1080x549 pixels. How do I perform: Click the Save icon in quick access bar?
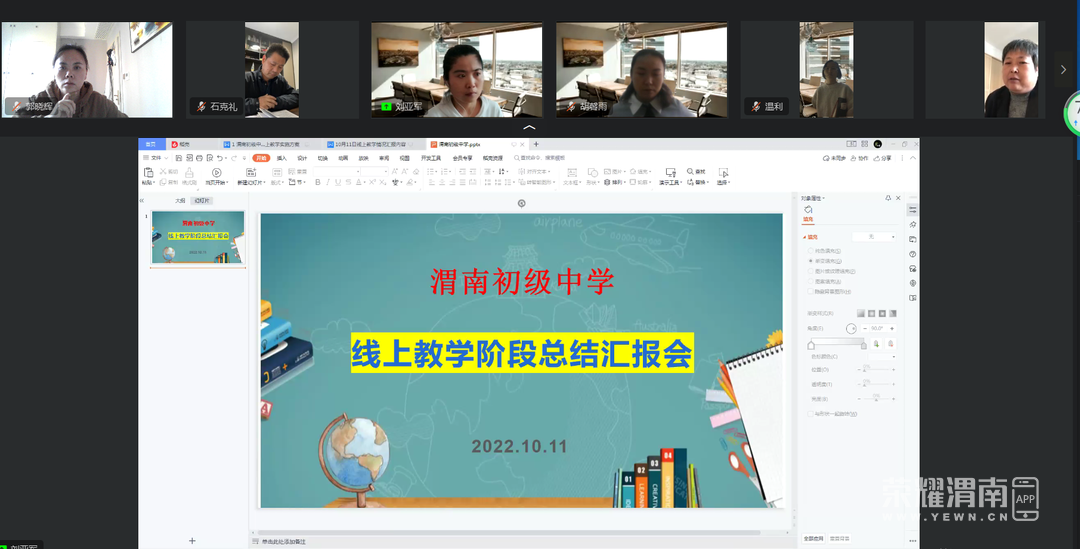[x=181, y=158]
